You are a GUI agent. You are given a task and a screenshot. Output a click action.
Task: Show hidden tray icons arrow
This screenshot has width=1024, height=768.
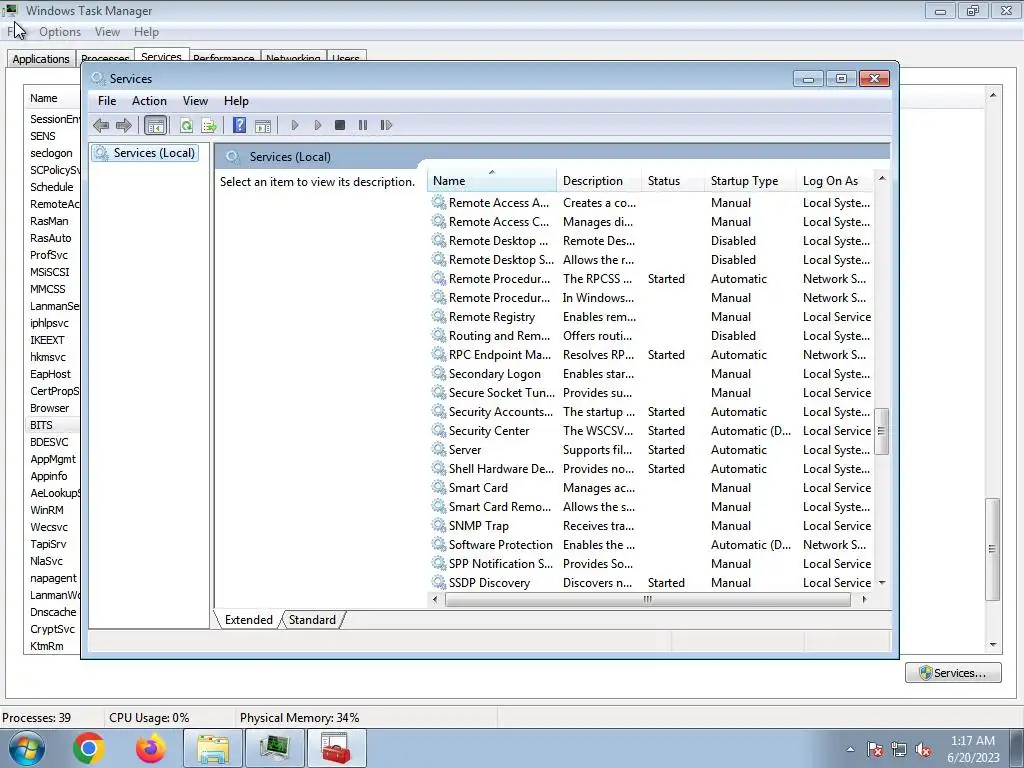[x=850, y=749]
